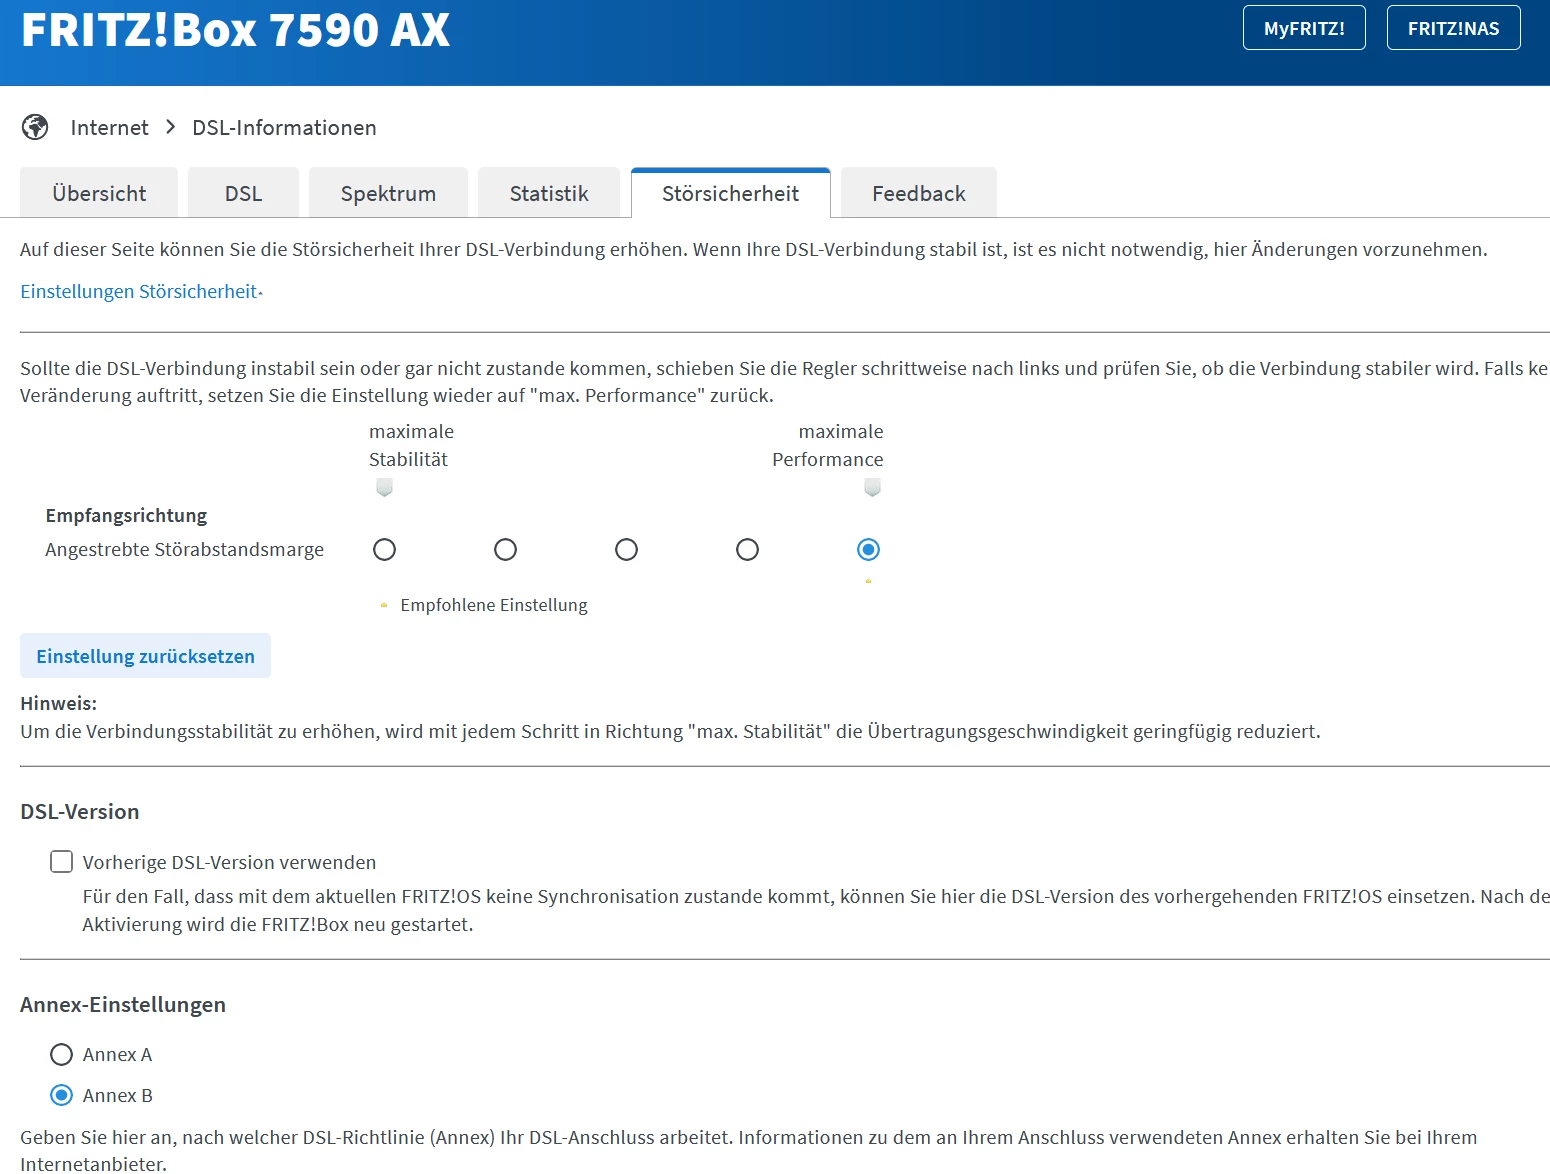Collapse the Einstellungen Störsicherheit section
Viewport: 1550px width, 1174px height.
point(141,291)
